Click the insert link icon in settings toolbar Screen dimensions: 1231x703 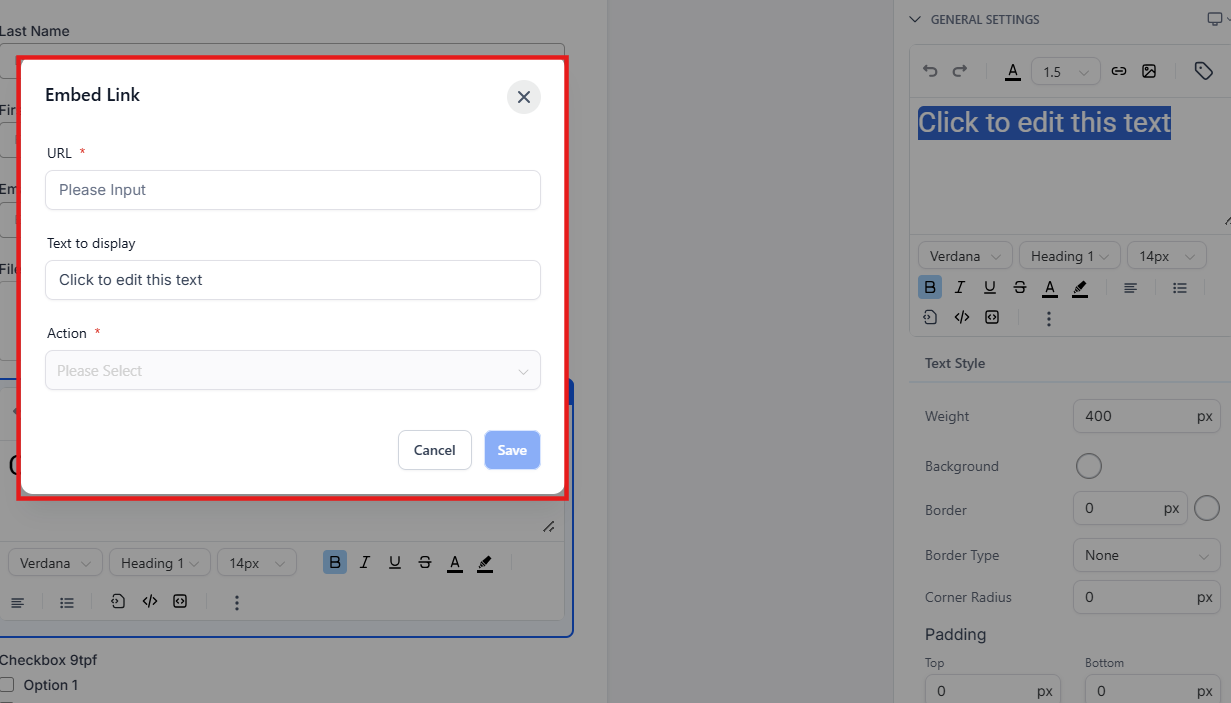click(1119, 71)
